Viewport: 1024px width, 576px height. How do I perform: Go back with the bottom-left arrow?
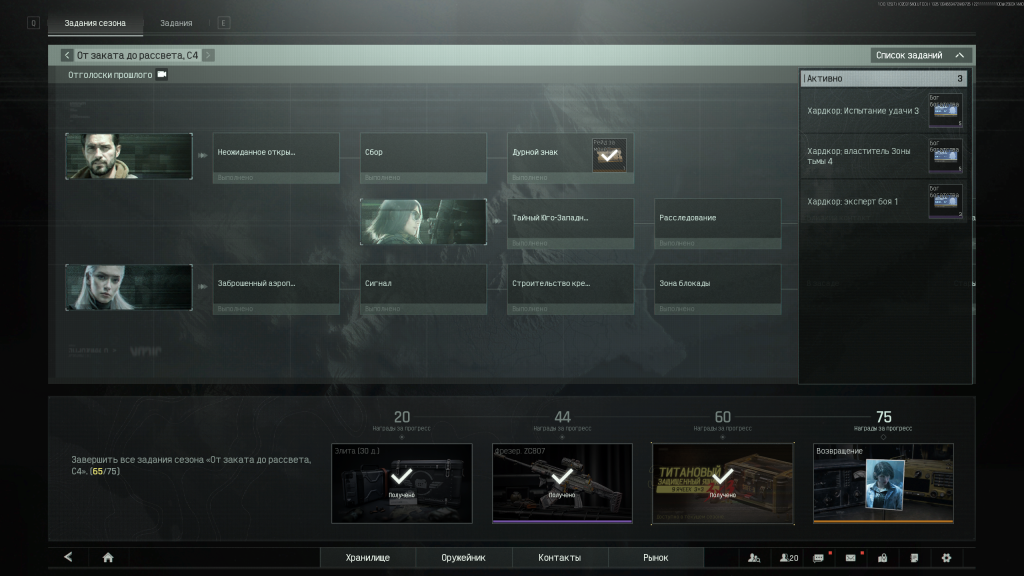coord(68,558)
